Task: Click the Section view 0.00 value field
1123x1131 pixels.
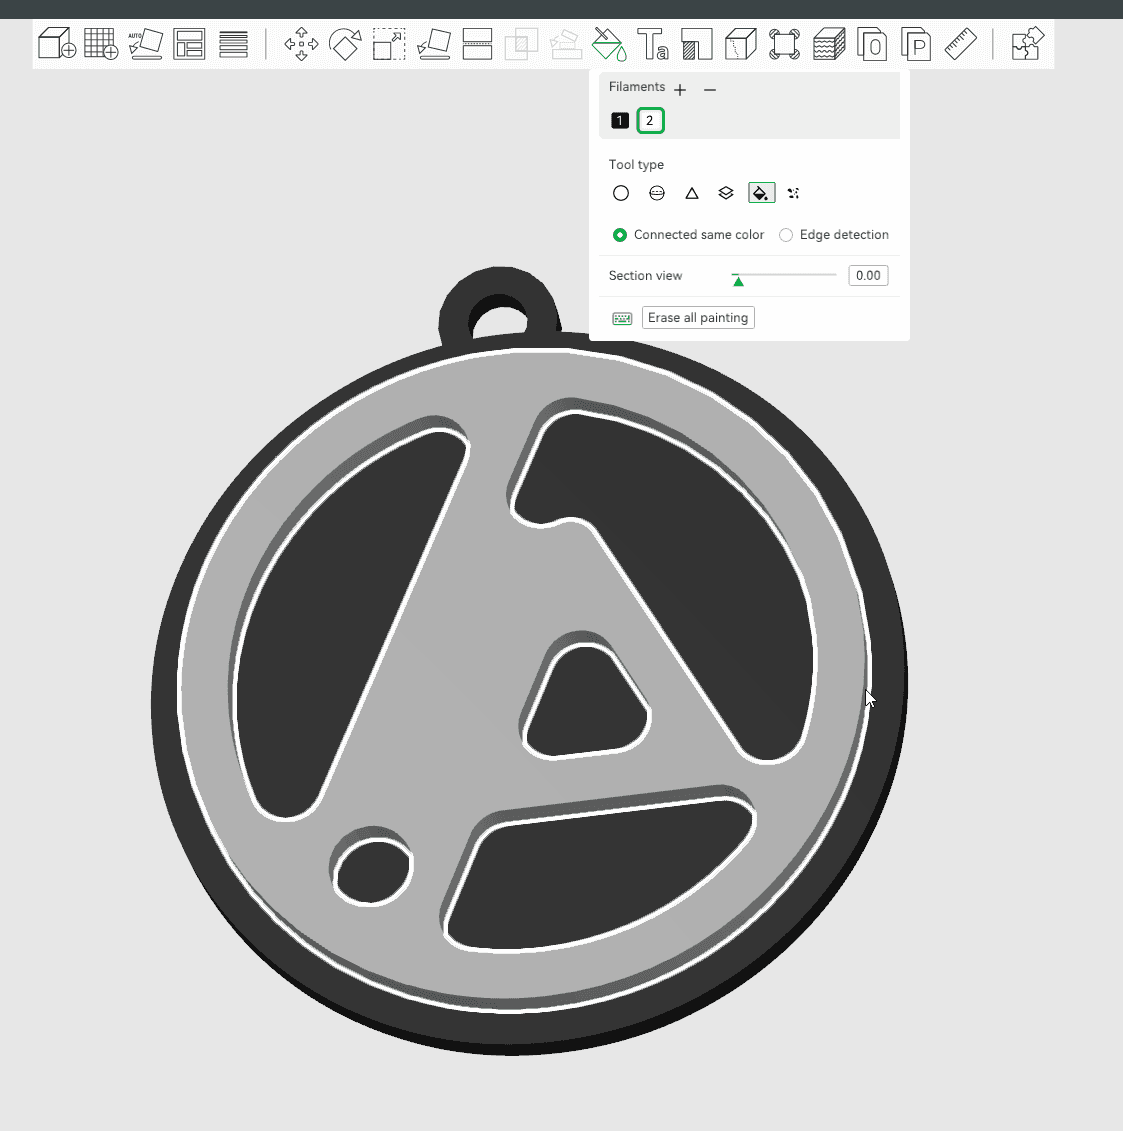Action: pos(868,276)
